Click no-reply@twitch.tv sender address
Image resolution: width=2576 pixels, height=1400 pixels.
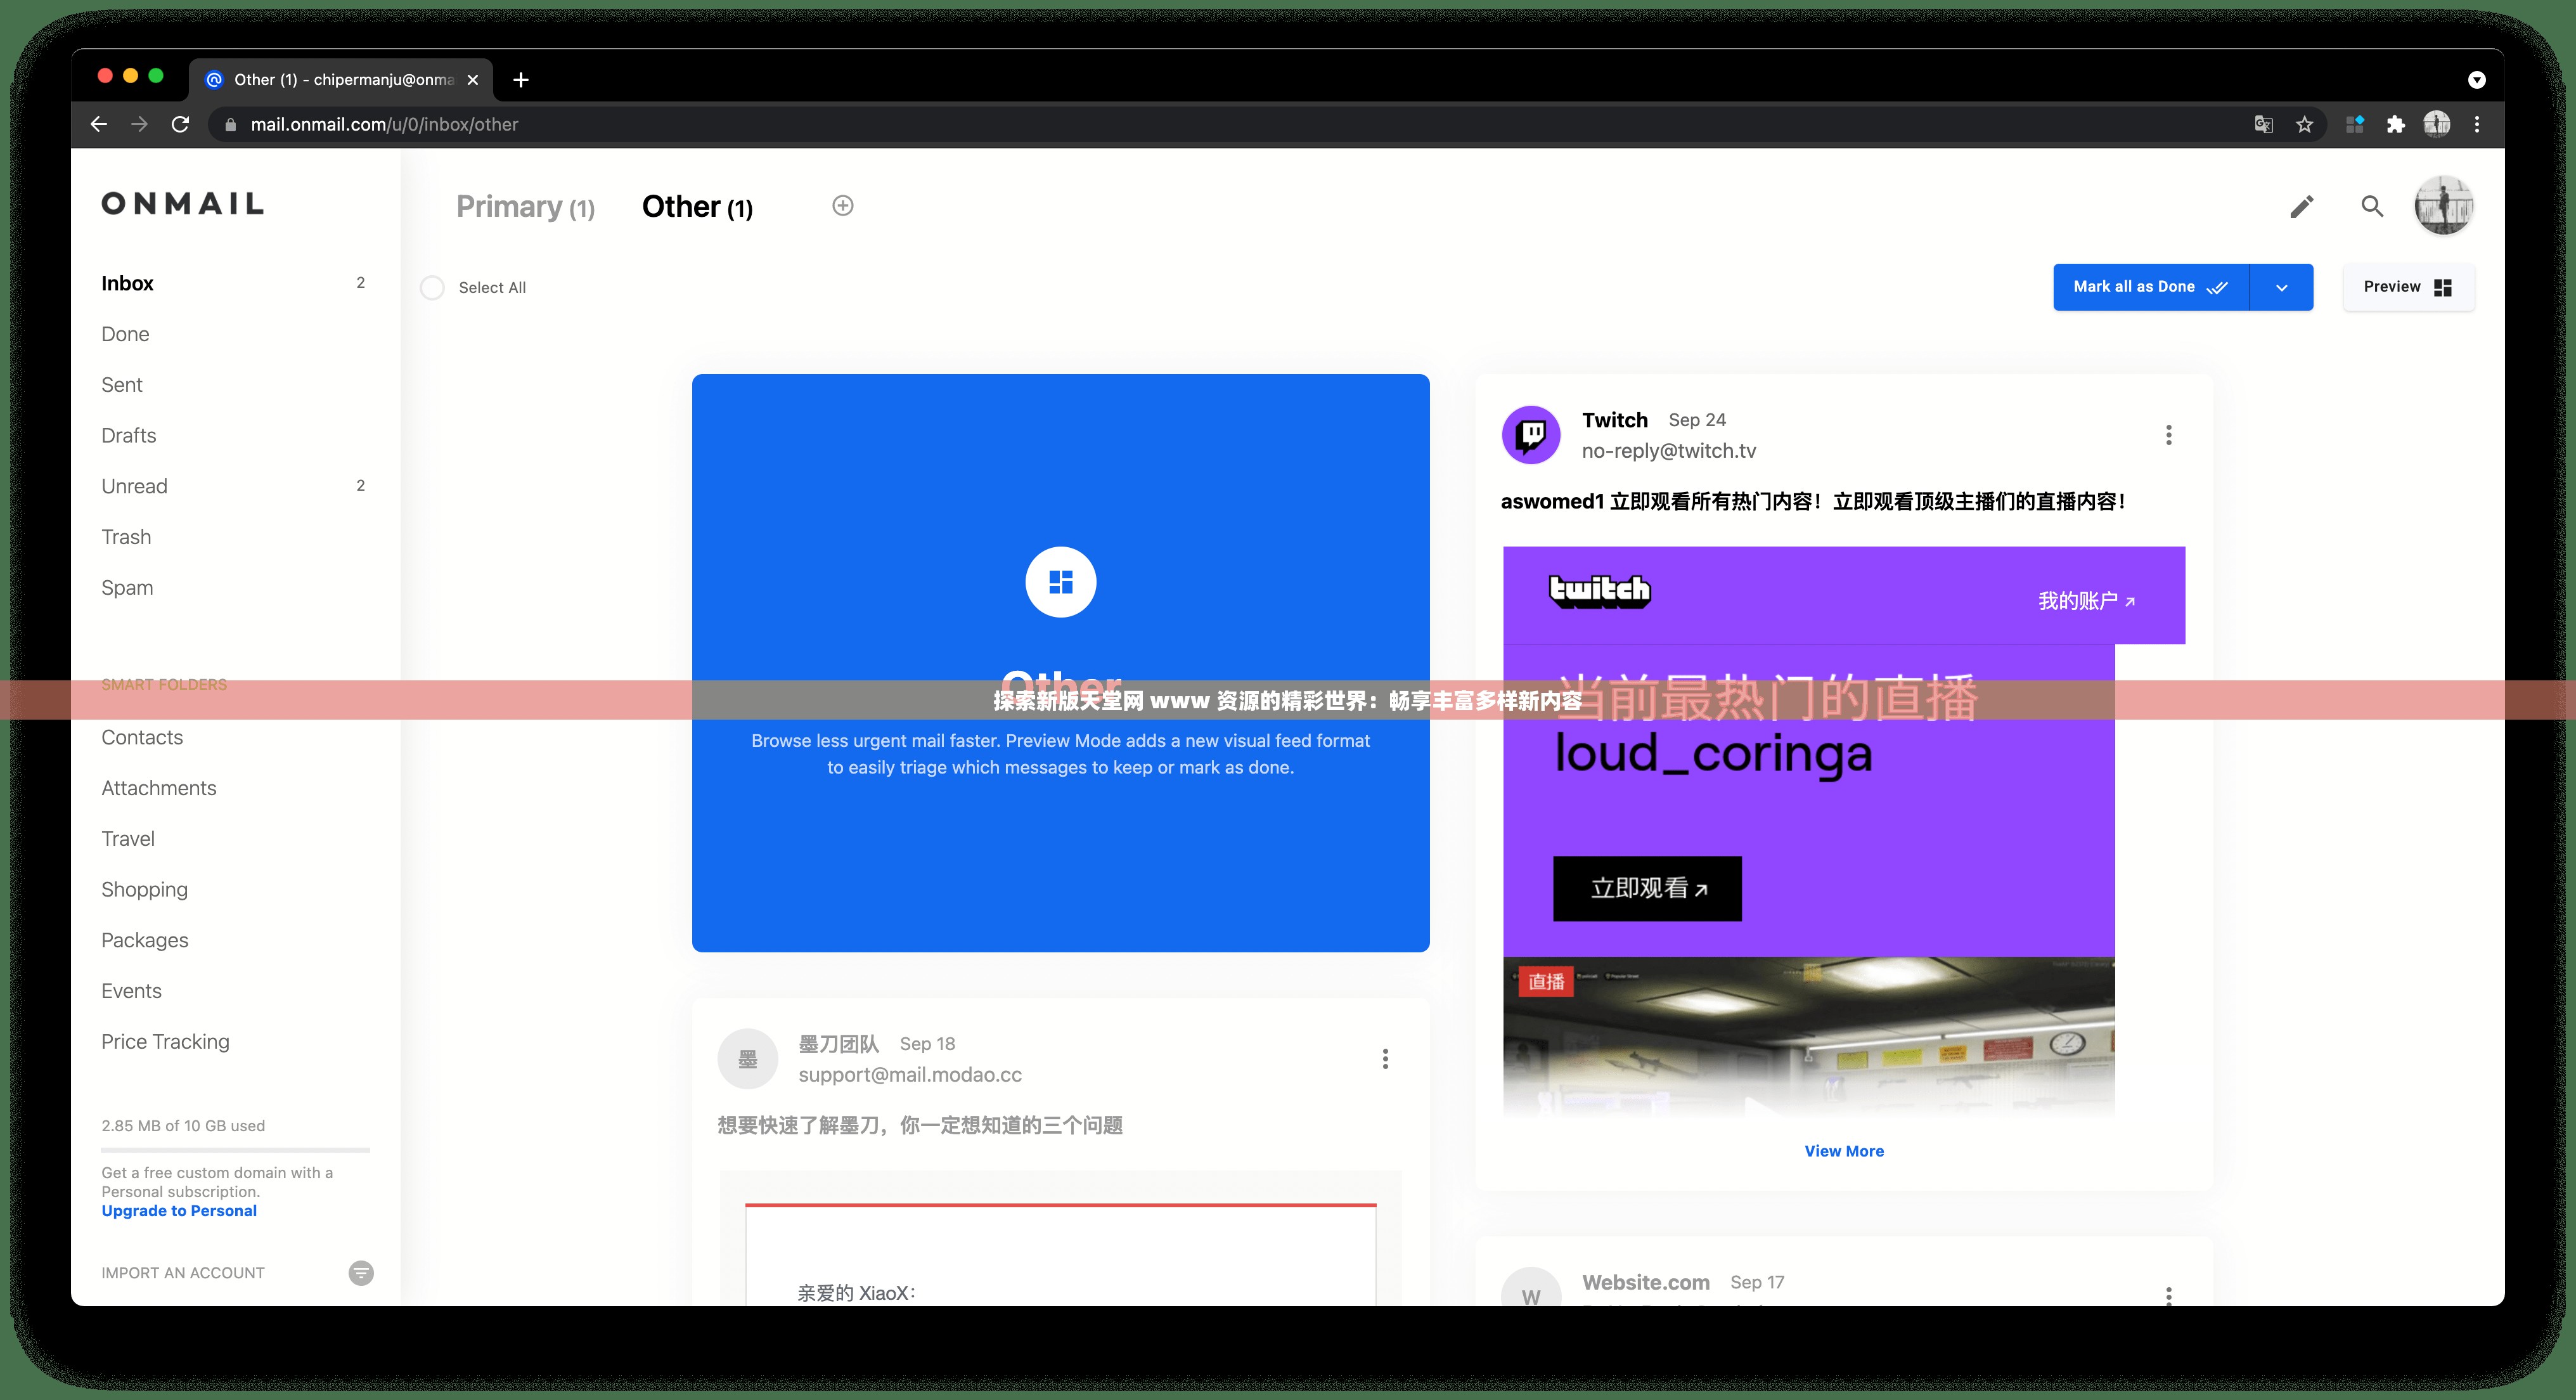[x=1669, y=451]
